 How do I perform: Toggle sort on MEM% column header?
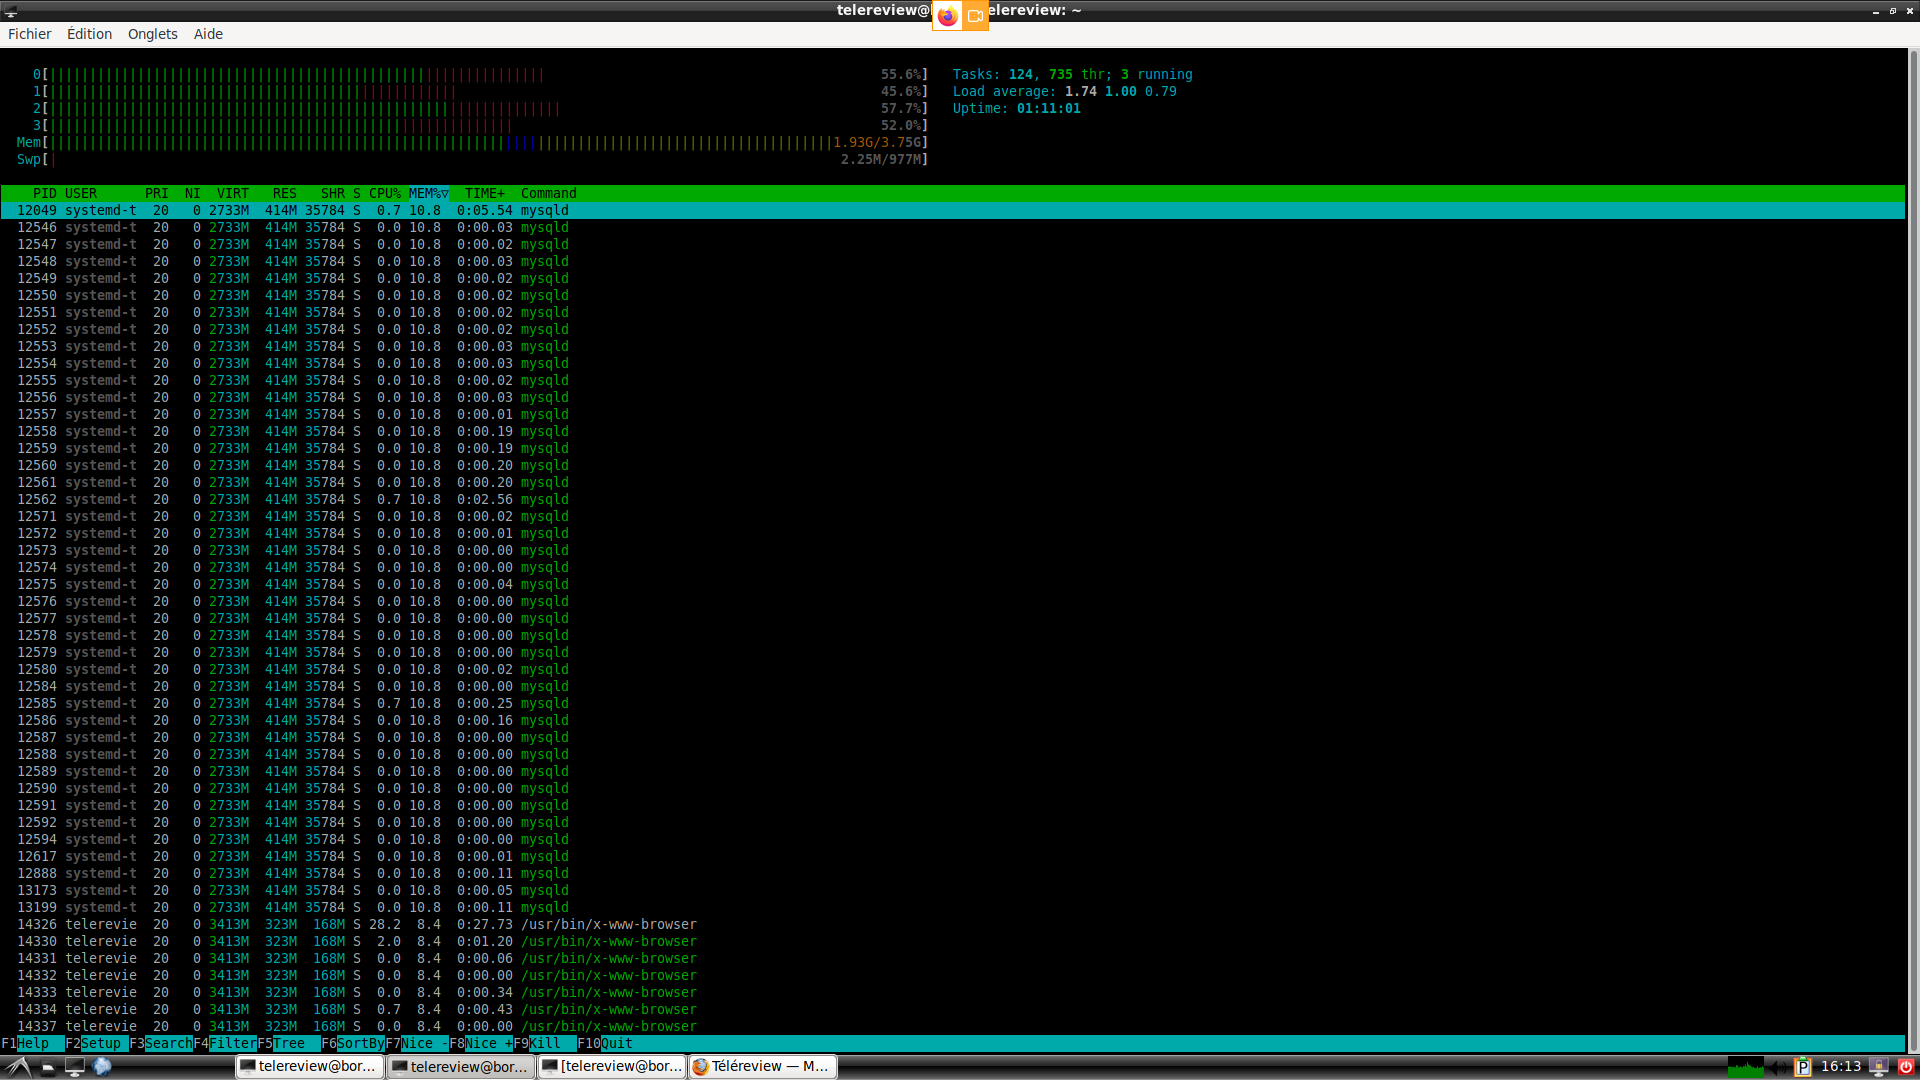[427, 193]
